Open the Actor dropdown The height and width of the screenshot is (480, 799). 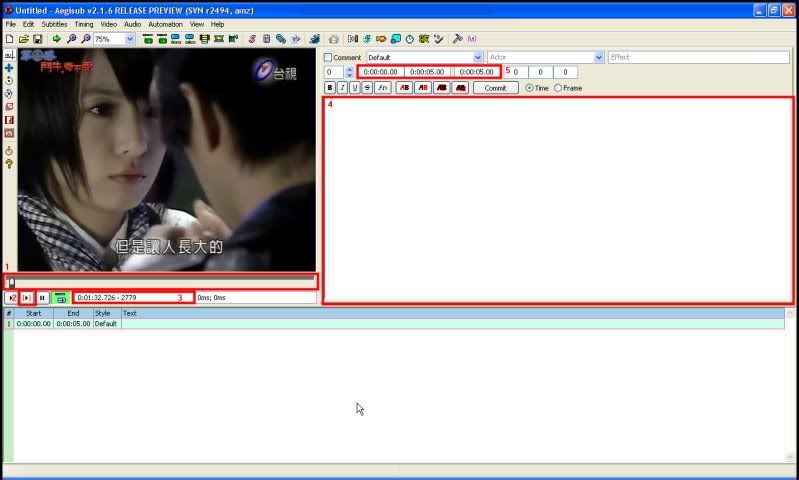[599, 58]
